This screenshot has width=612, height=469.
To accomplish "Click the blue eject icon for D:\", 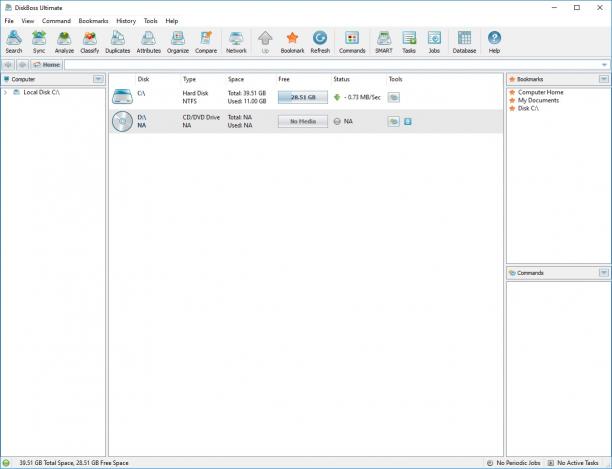I will click(407, 121).
